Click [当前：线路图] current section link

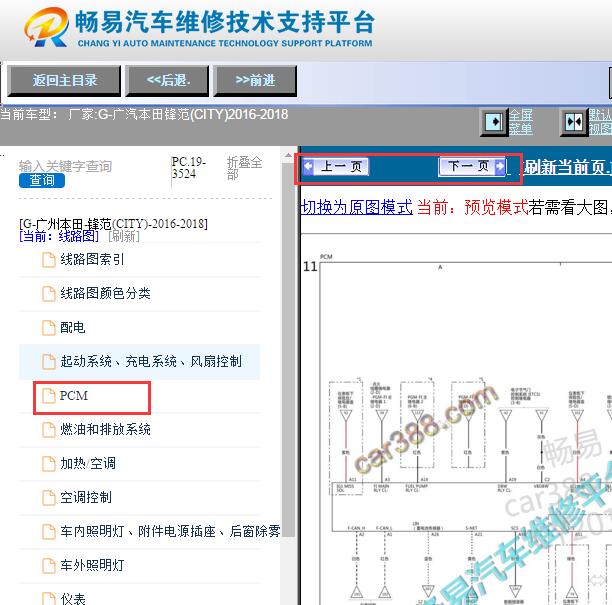pos(59,236)
